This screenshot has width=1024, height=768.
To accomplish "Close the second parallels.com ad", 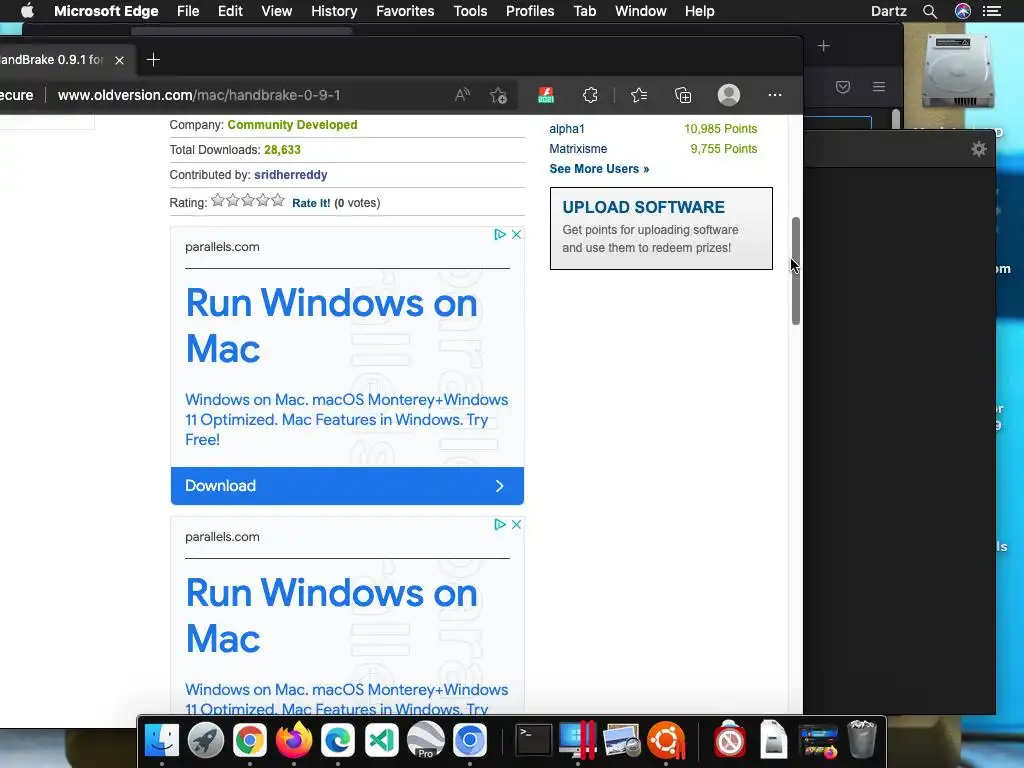I will [517, 524].
